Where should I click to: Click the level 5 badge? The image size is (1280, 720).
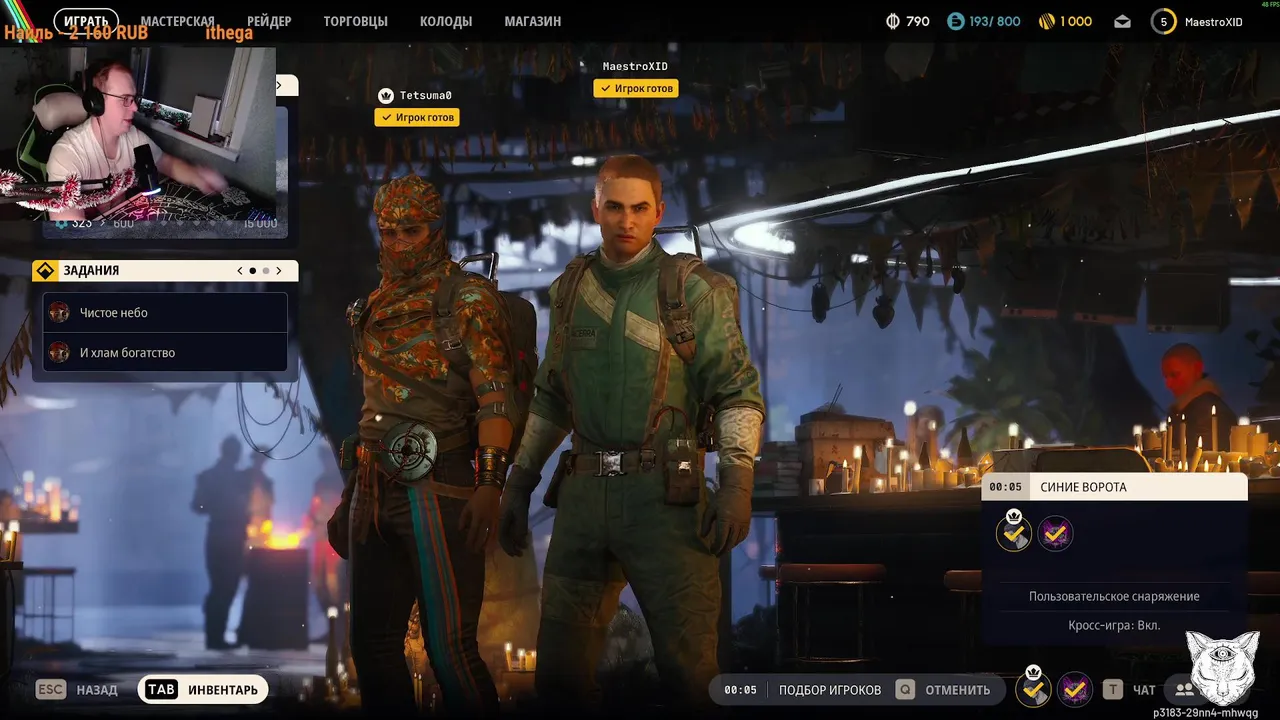pos(1163,21)
